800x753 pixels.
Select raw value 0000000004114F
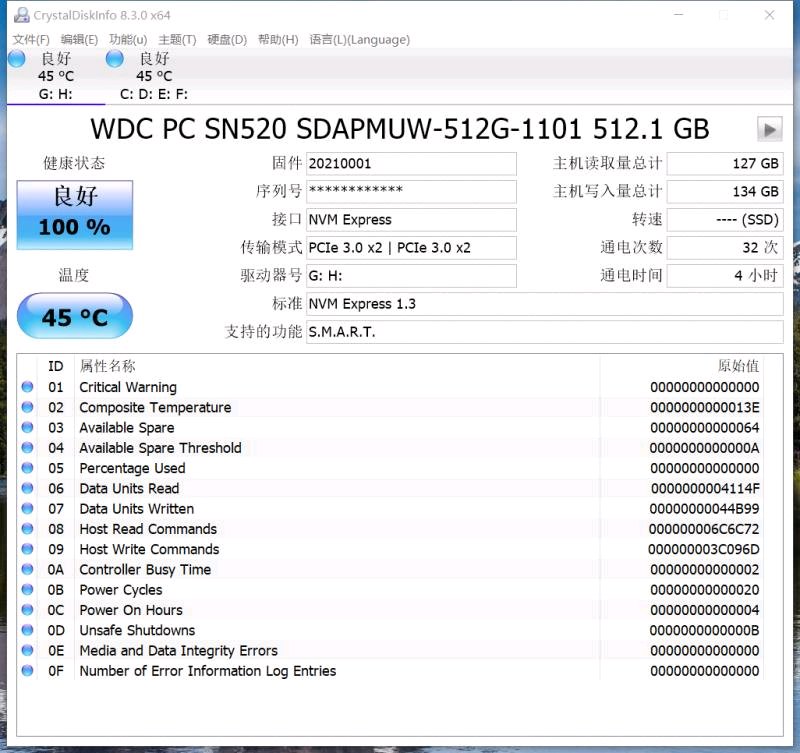(x=705, y=489)
